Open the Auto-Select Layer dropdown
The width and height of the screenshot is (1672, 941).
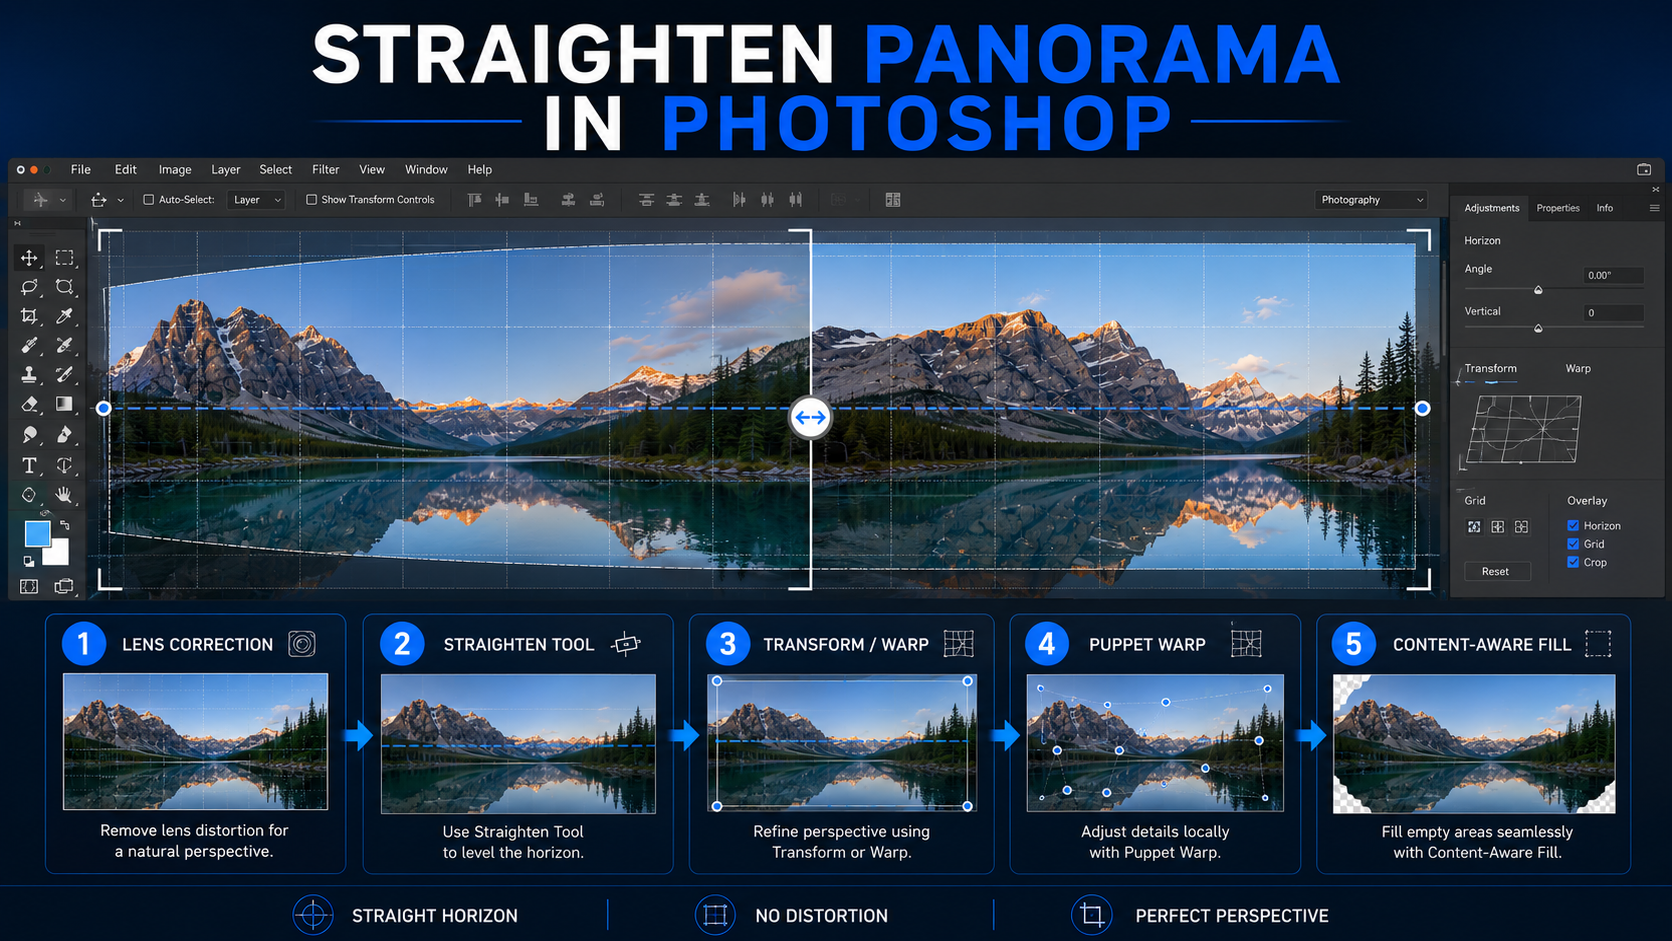pos(256,200)
